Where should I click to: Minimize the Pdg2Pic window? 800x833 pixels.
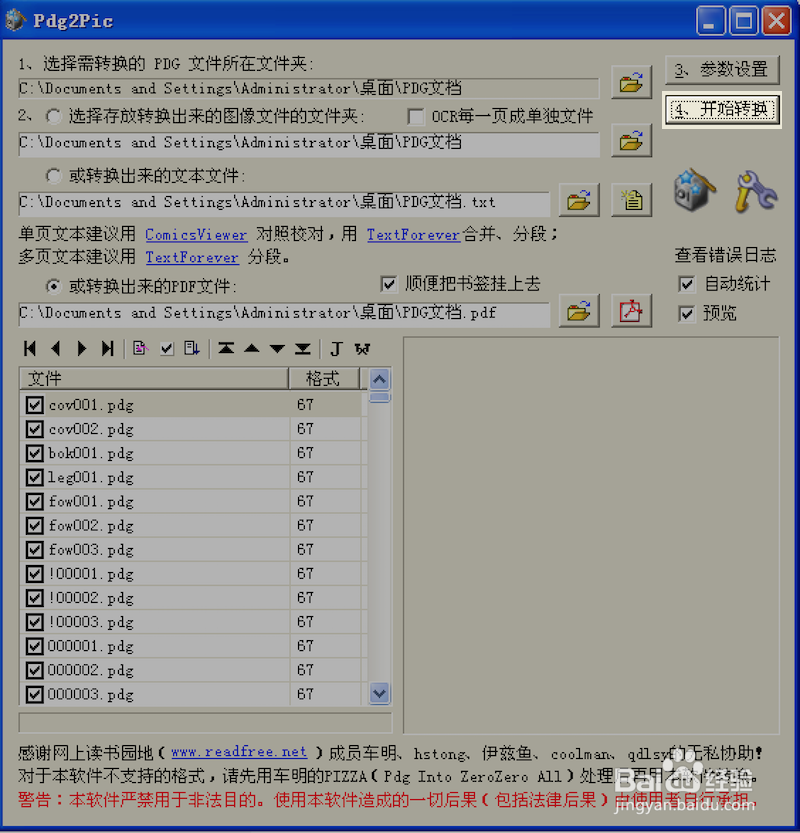click(710, 21)
